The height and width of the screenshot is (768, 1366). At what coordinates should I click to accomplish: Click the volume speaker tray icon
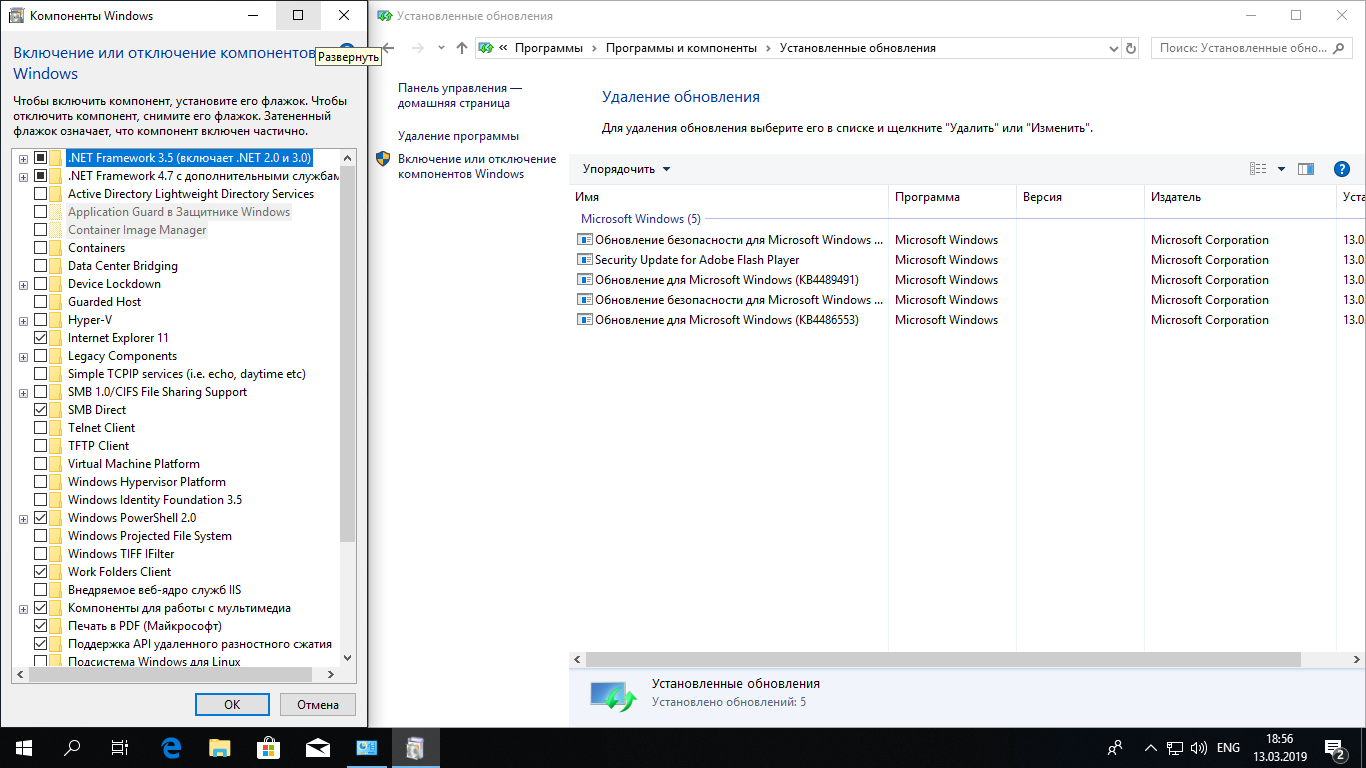[1199, 747]
